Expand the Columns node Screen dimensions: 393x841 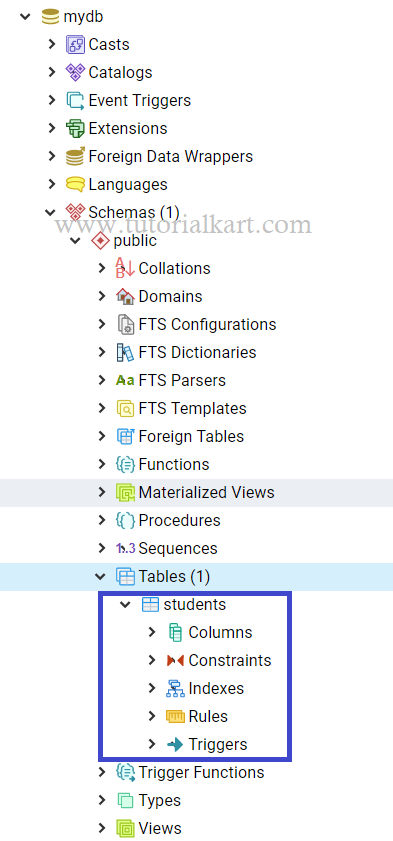click(x=152, y=632)
